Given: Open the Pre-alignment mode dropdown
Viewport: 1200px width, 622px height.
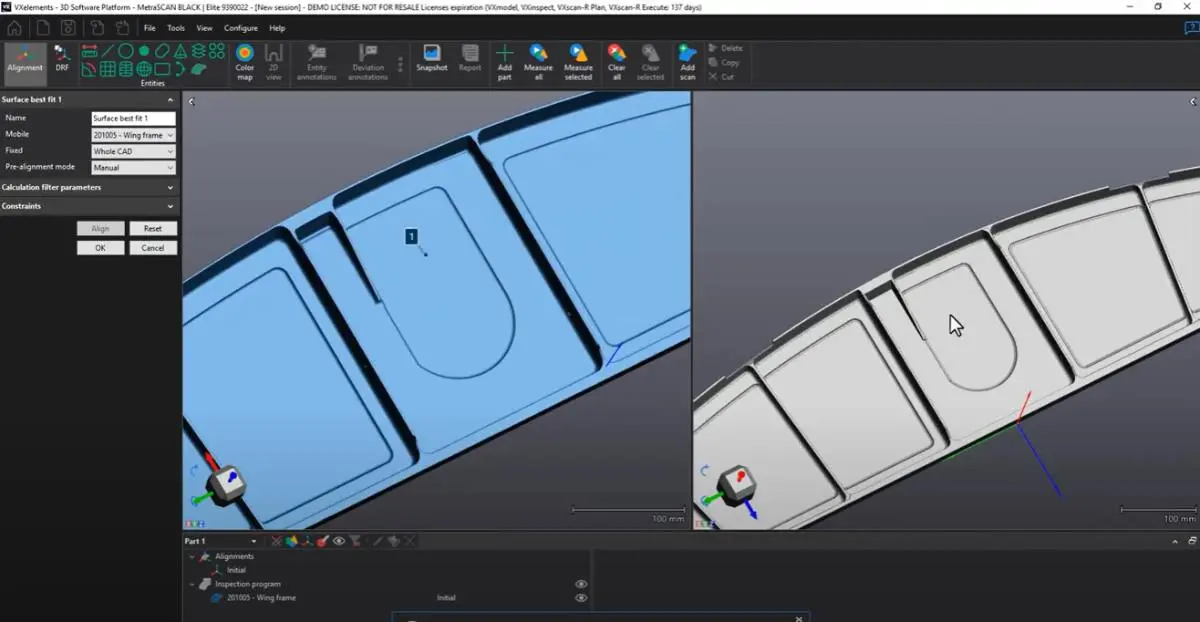Looking at the screenshot, I should (x=134, y=166).
